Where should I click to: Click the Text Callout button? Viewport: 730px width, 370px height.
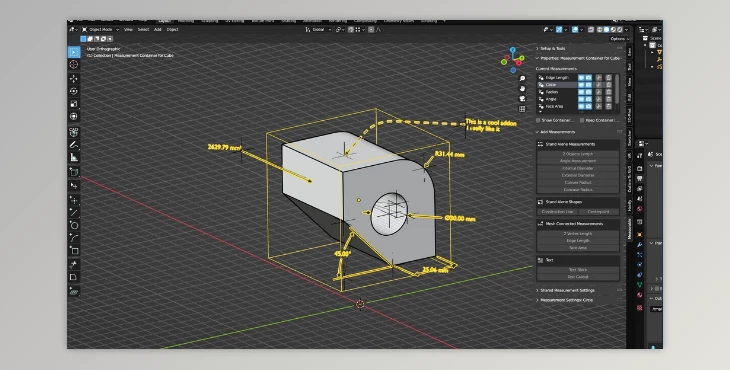pyautogui.click(x=578, y=277)
